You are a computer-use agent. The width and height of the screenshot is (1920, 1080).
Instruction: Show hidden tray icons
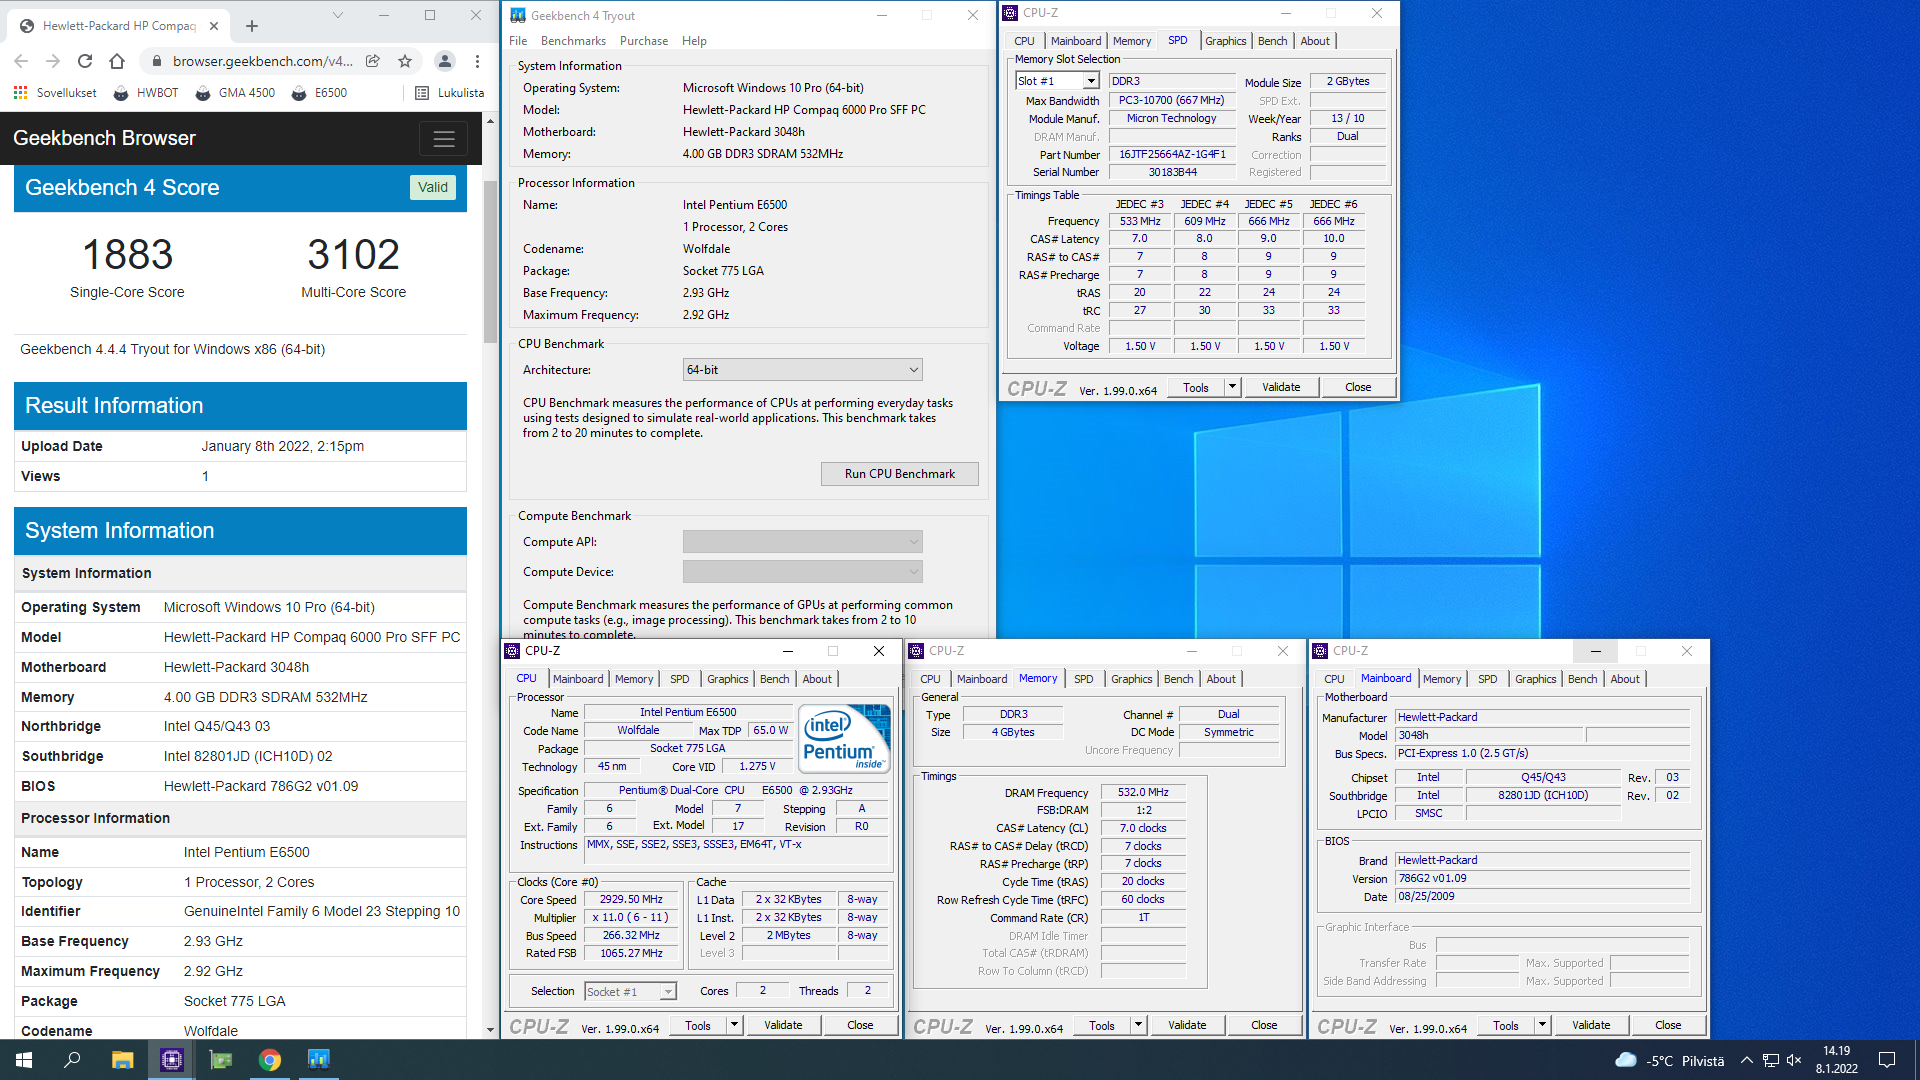pos(1746,1061)
